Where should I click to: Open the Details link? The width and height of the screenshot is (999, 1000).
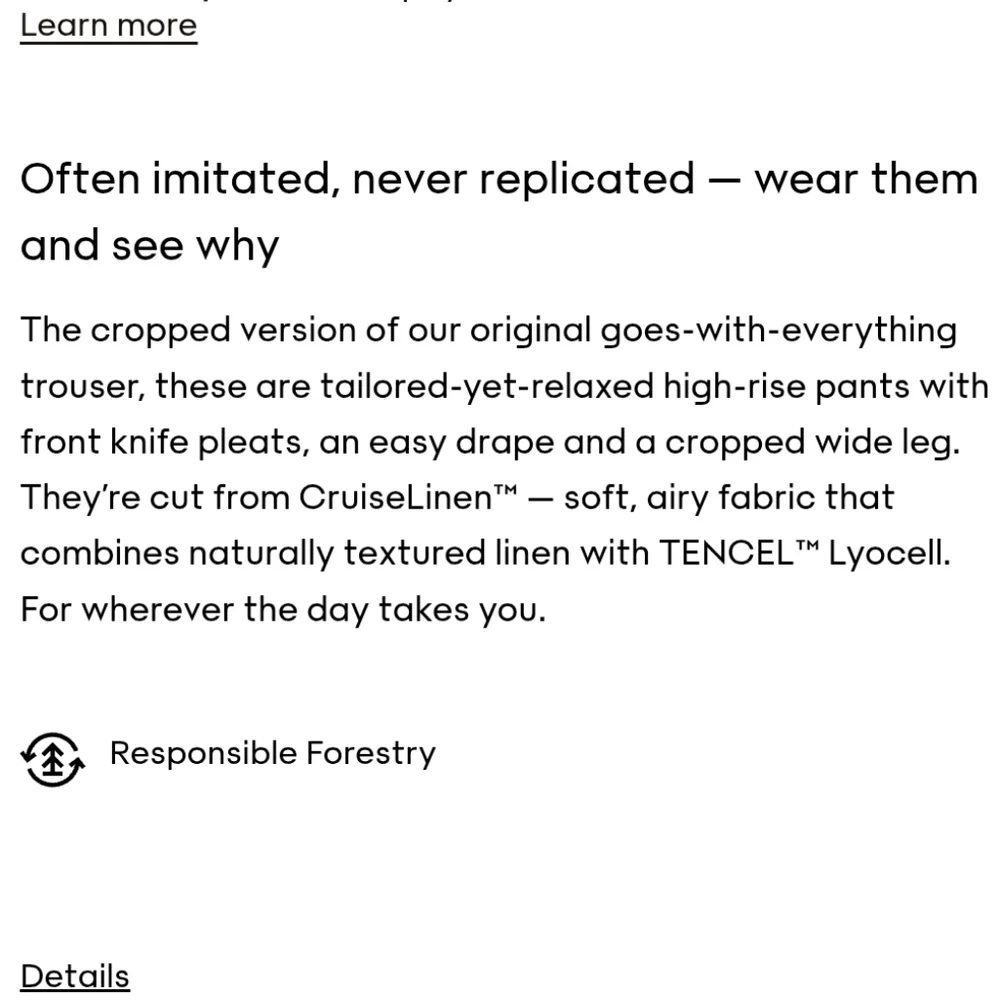click(75, 976)
